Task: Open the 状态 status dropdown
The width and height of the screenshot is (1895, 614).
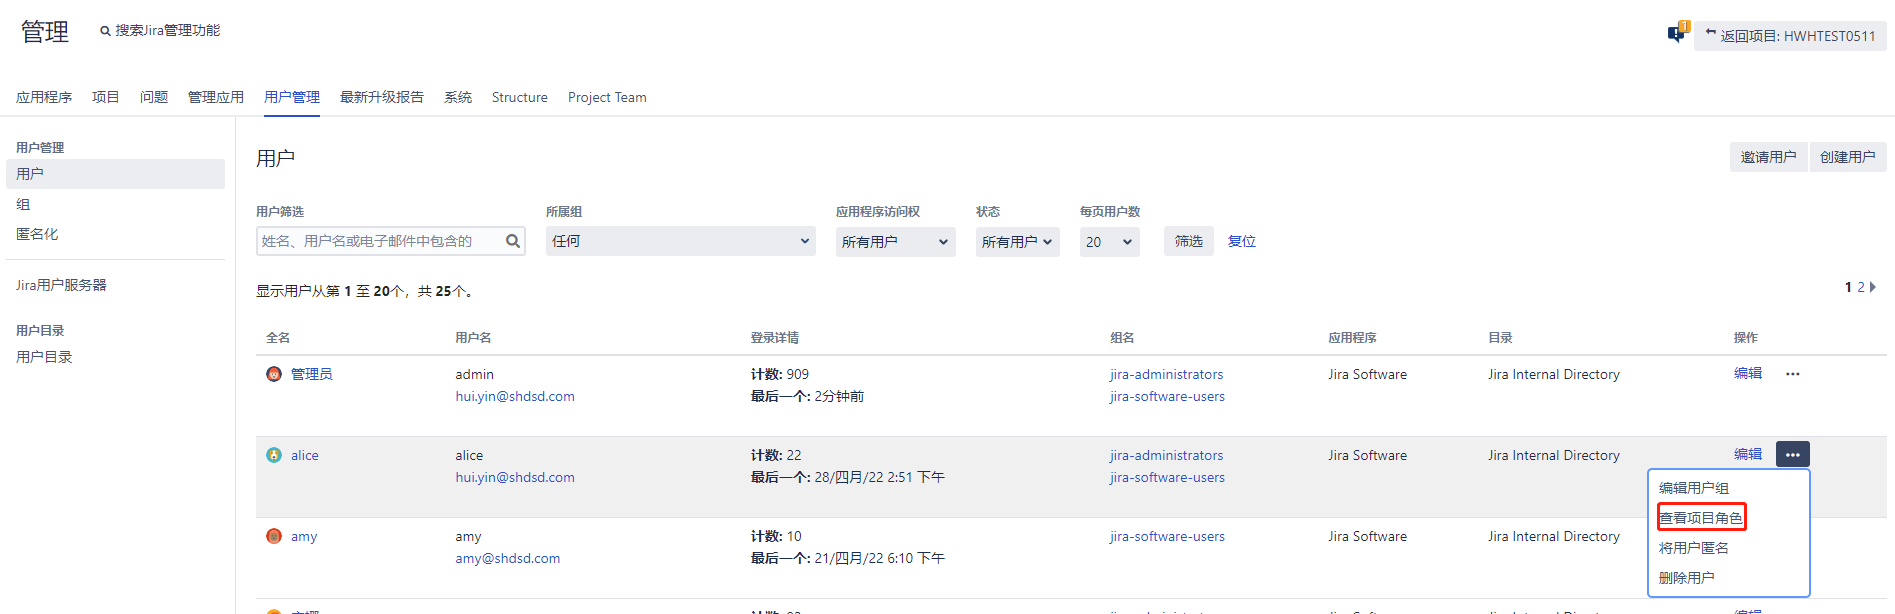Action: pos(1017,242)
